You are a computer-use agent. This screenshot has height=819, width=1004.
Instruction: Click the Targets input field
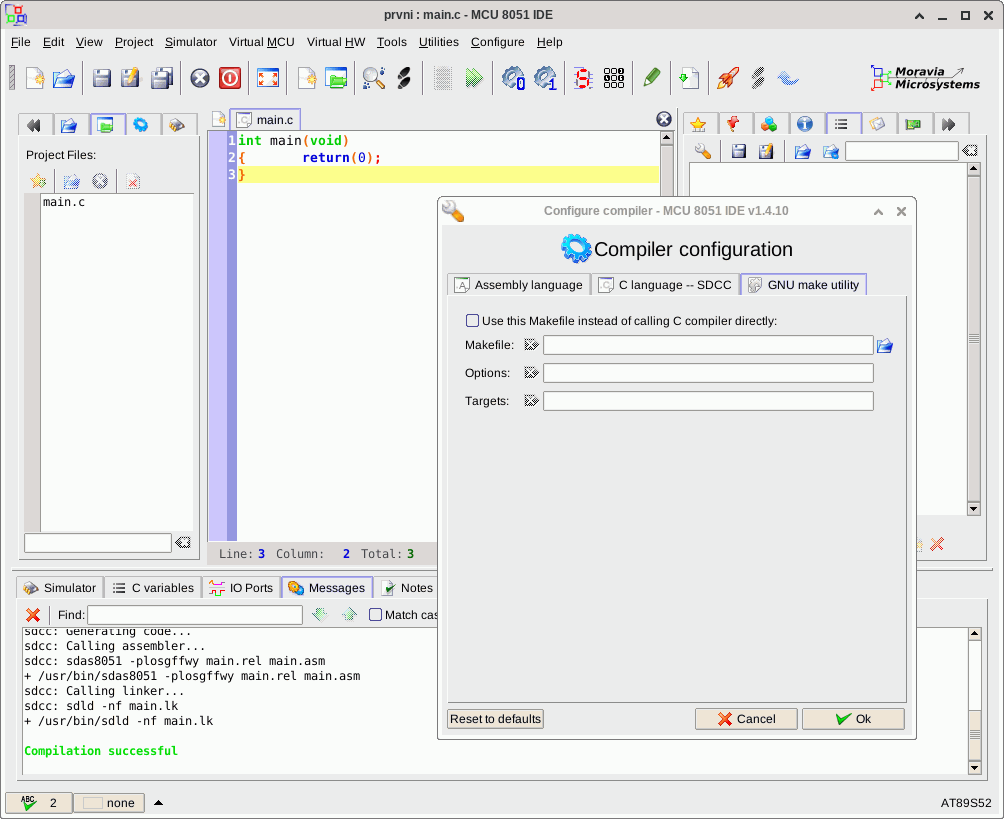tap(708, 401)
